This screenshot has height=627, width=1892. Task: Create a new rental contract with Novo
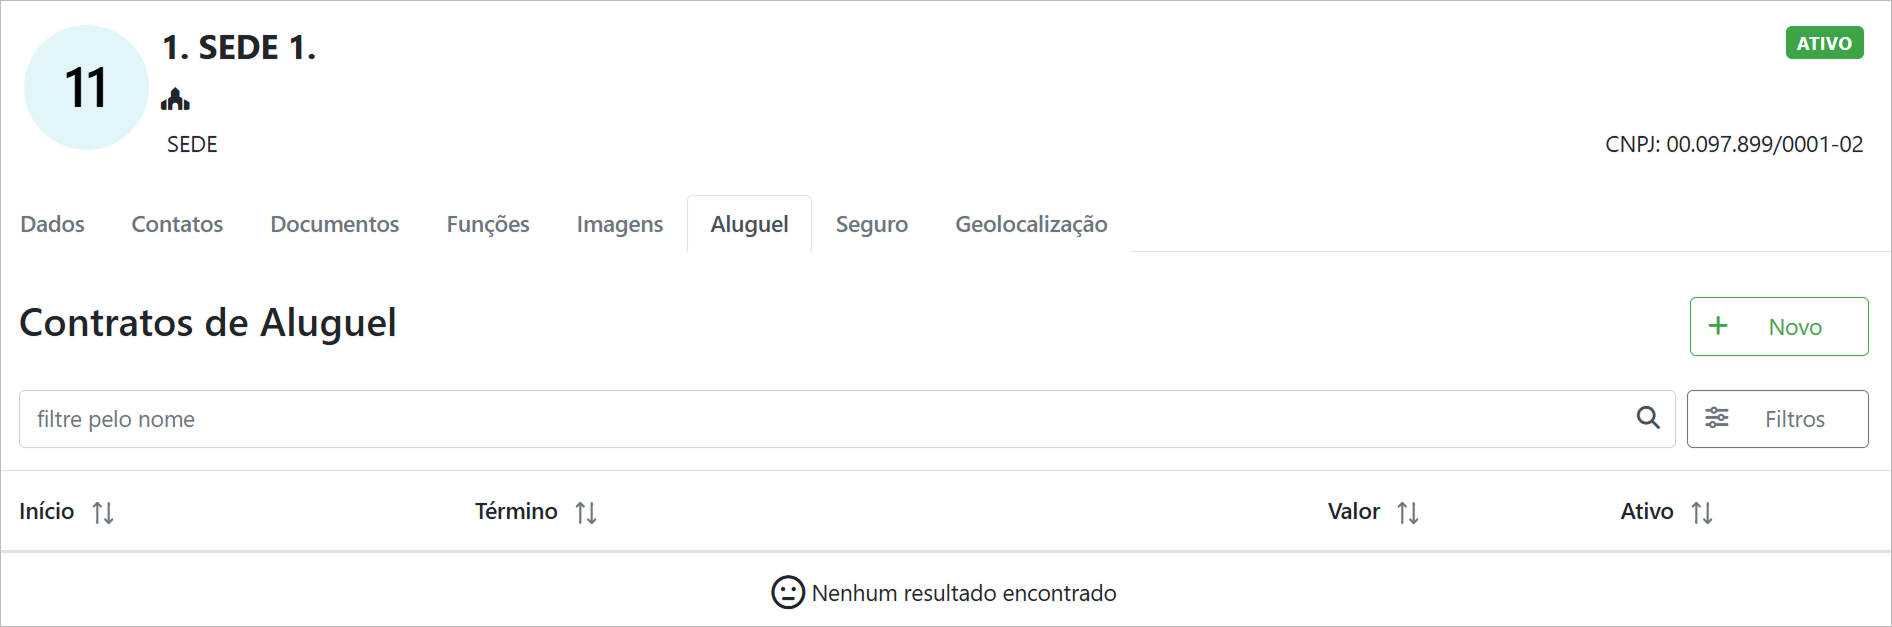coord(1779,326)
